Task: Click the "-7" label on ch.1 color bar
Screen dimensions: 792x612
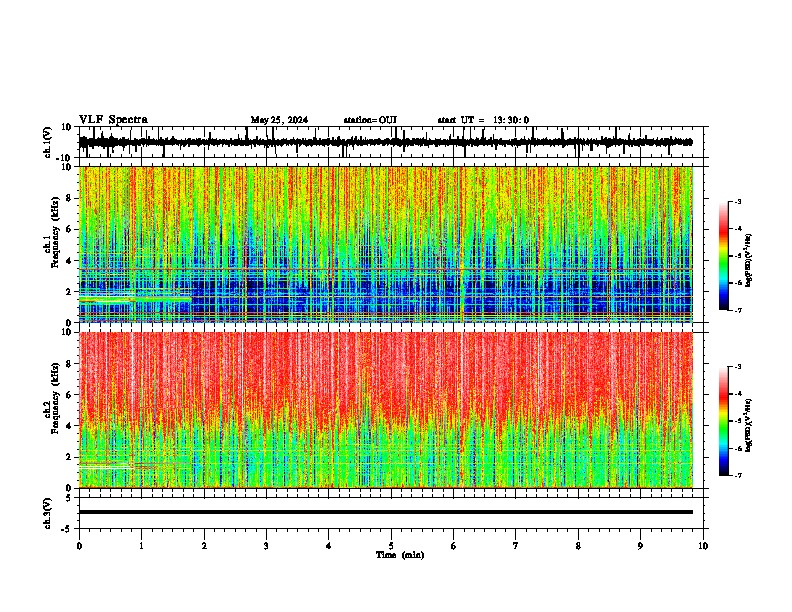Action: click(x=737, y=310)
